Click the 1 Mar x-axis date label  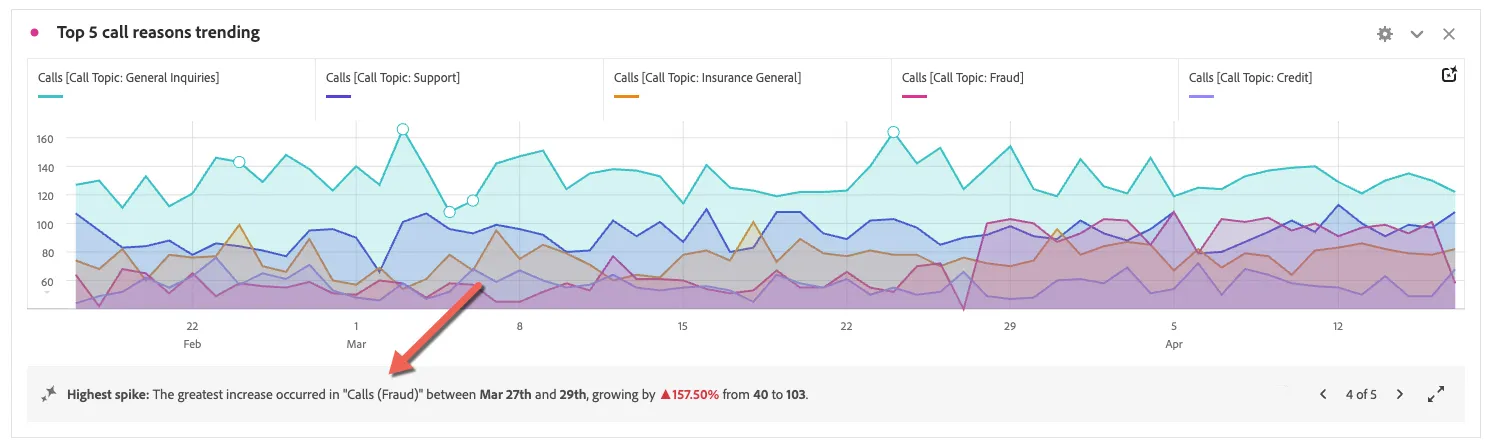[x=356, y=334]
